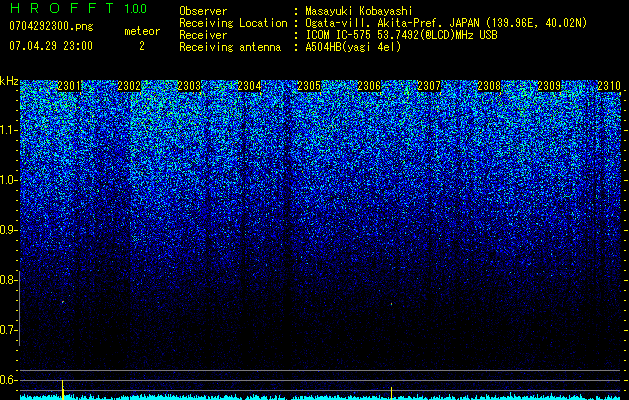Click the kHz axis unit label

pos(9,81)
